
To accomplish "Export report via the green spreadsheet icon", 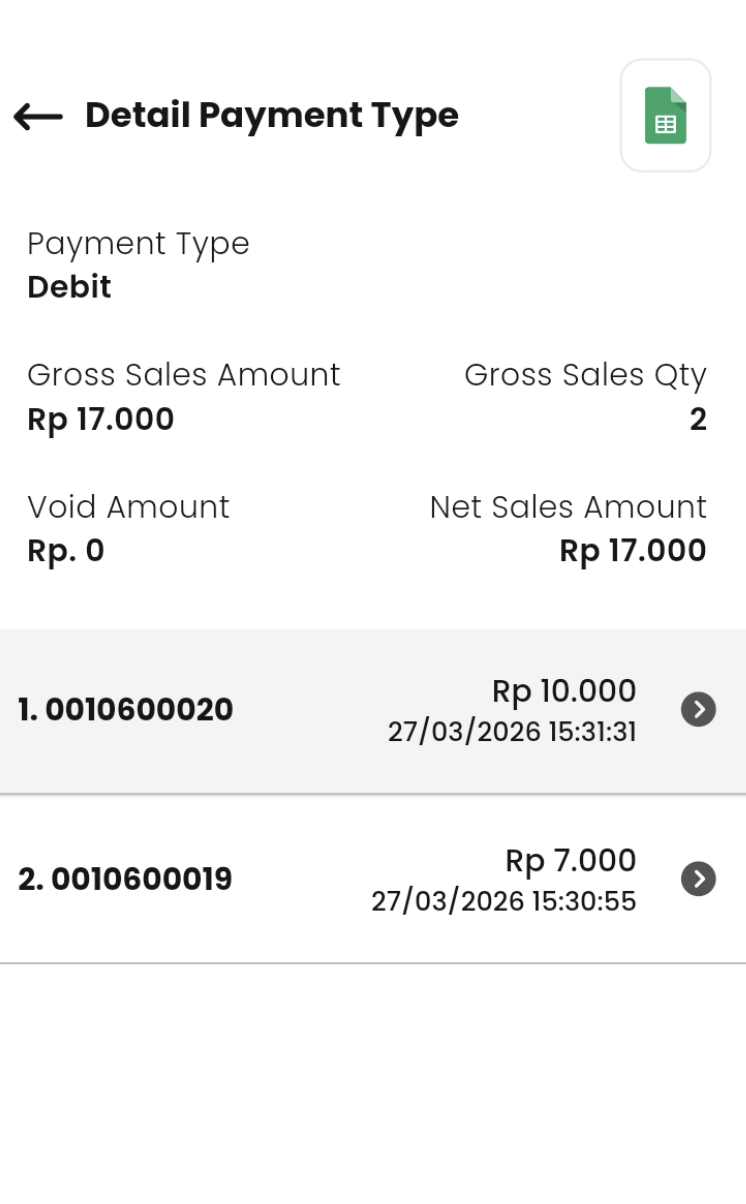I will (665, 116).
